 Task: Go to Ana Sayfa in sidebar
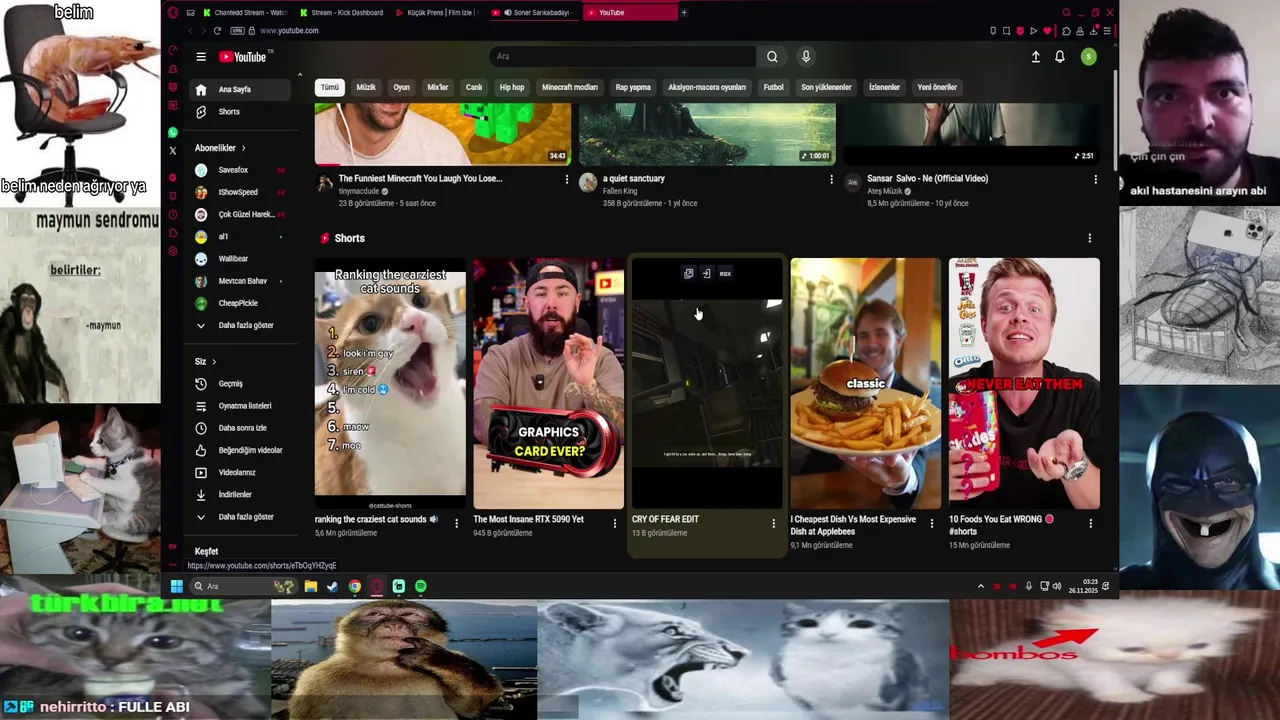pyautogui.click(x=240, y=89)
